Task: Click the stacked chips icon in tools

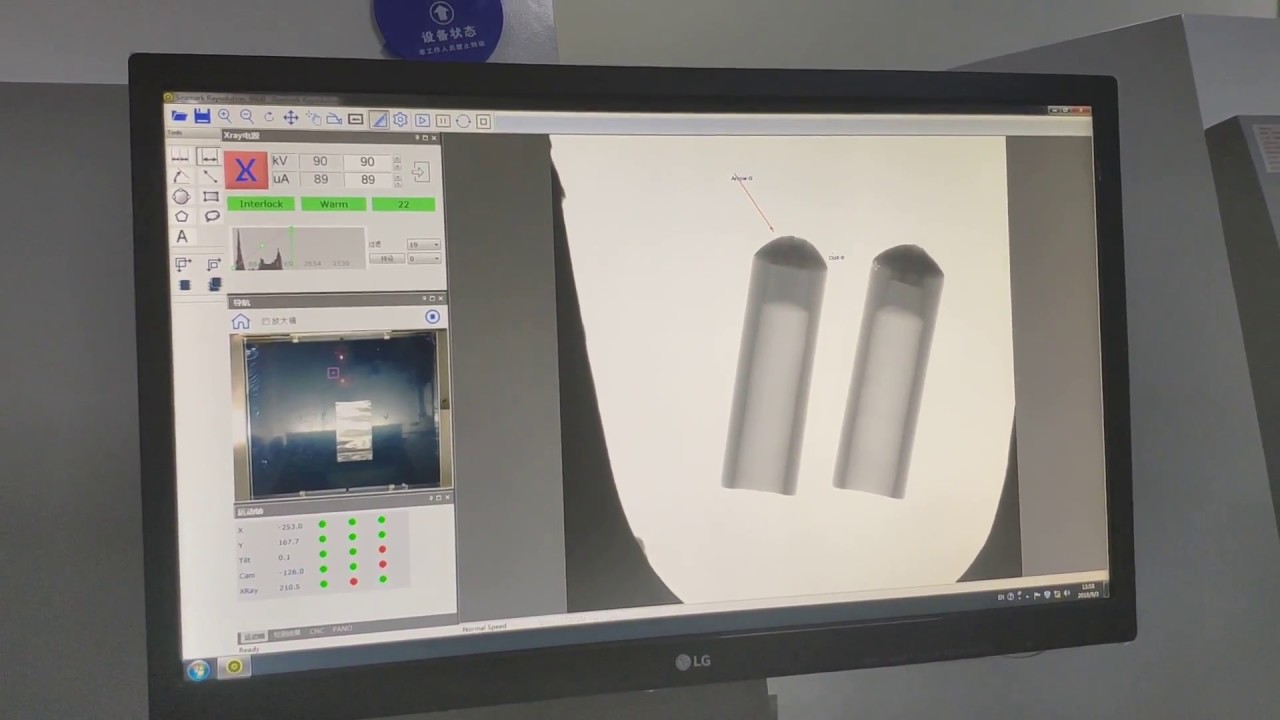Action: click(x=214, y=285)
